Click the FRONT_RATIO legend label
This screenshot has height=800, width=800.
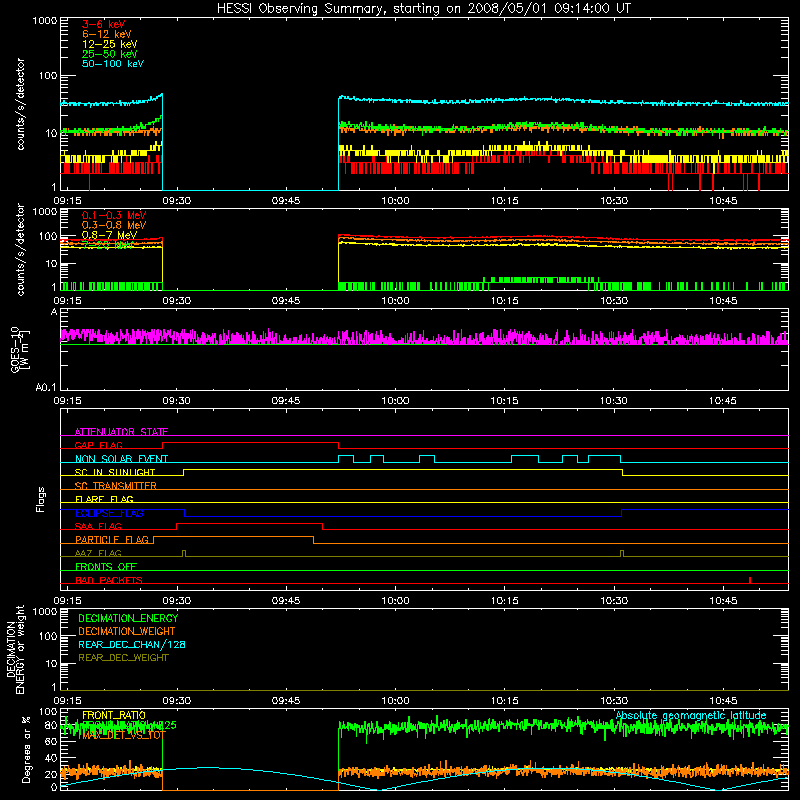point(114,715)
